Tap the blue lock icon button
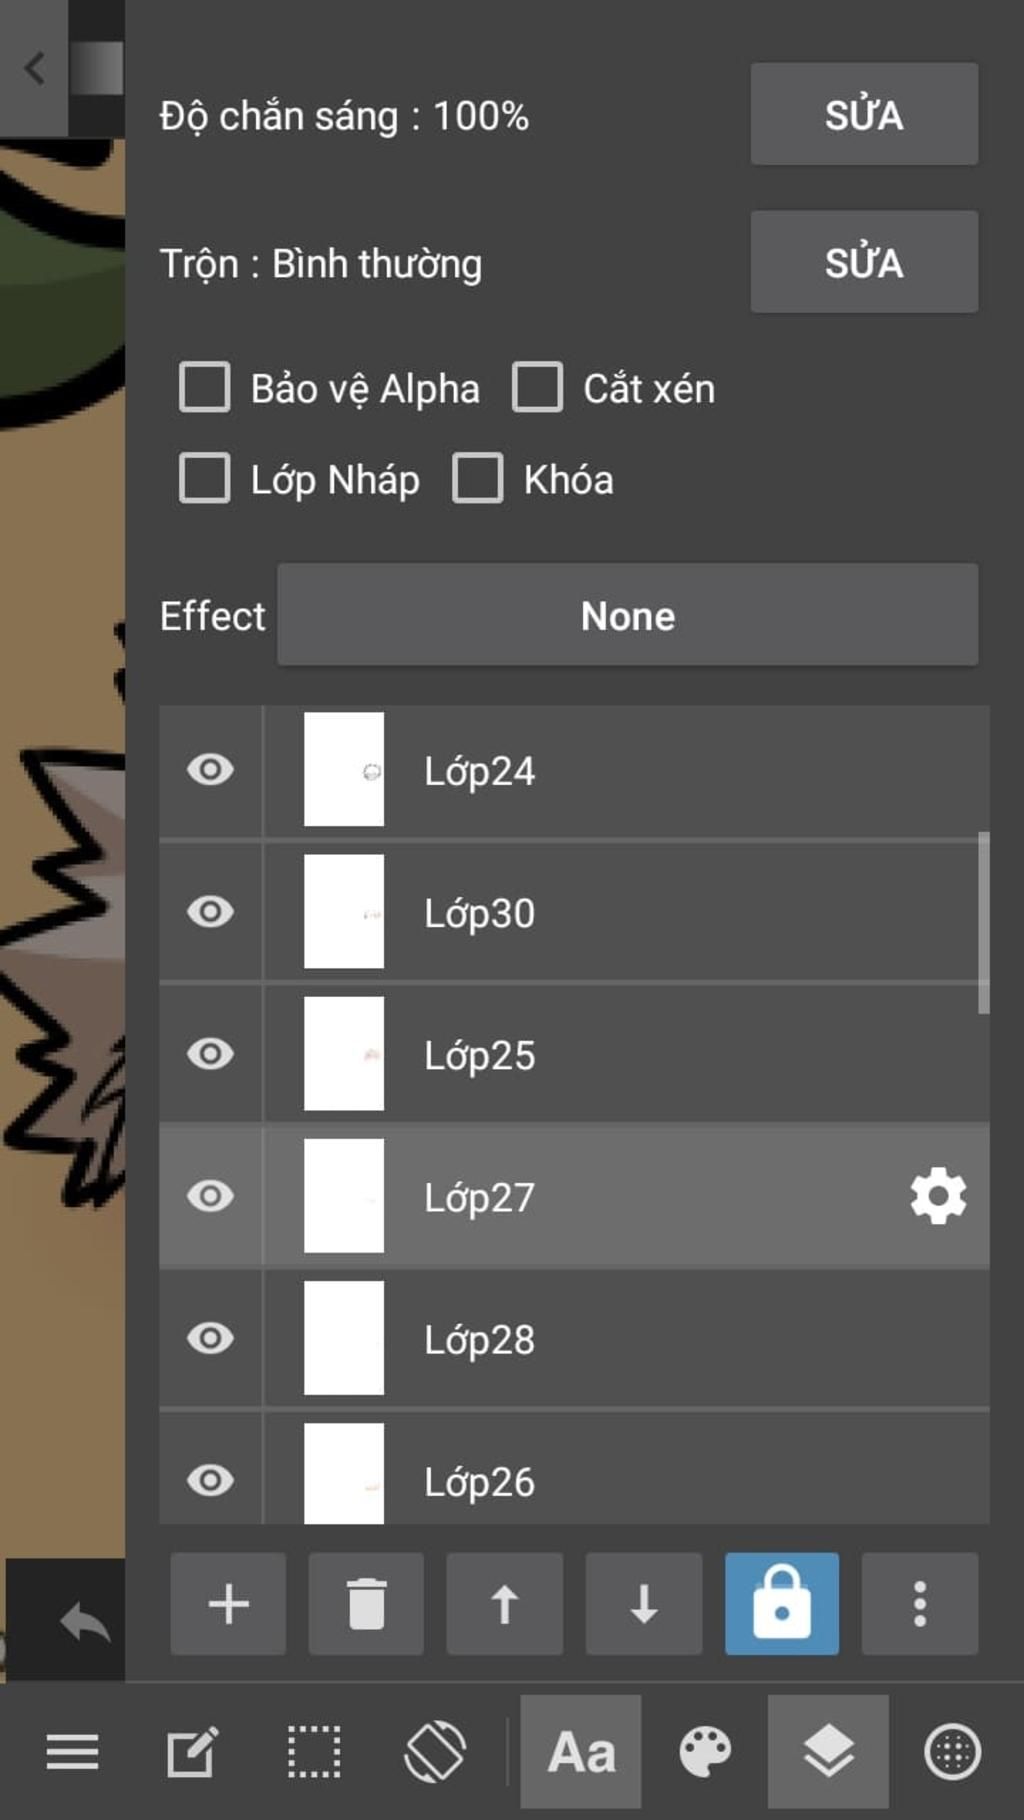The height and width of the screenshot is (1820, 1024). (x=782, y=1604)
